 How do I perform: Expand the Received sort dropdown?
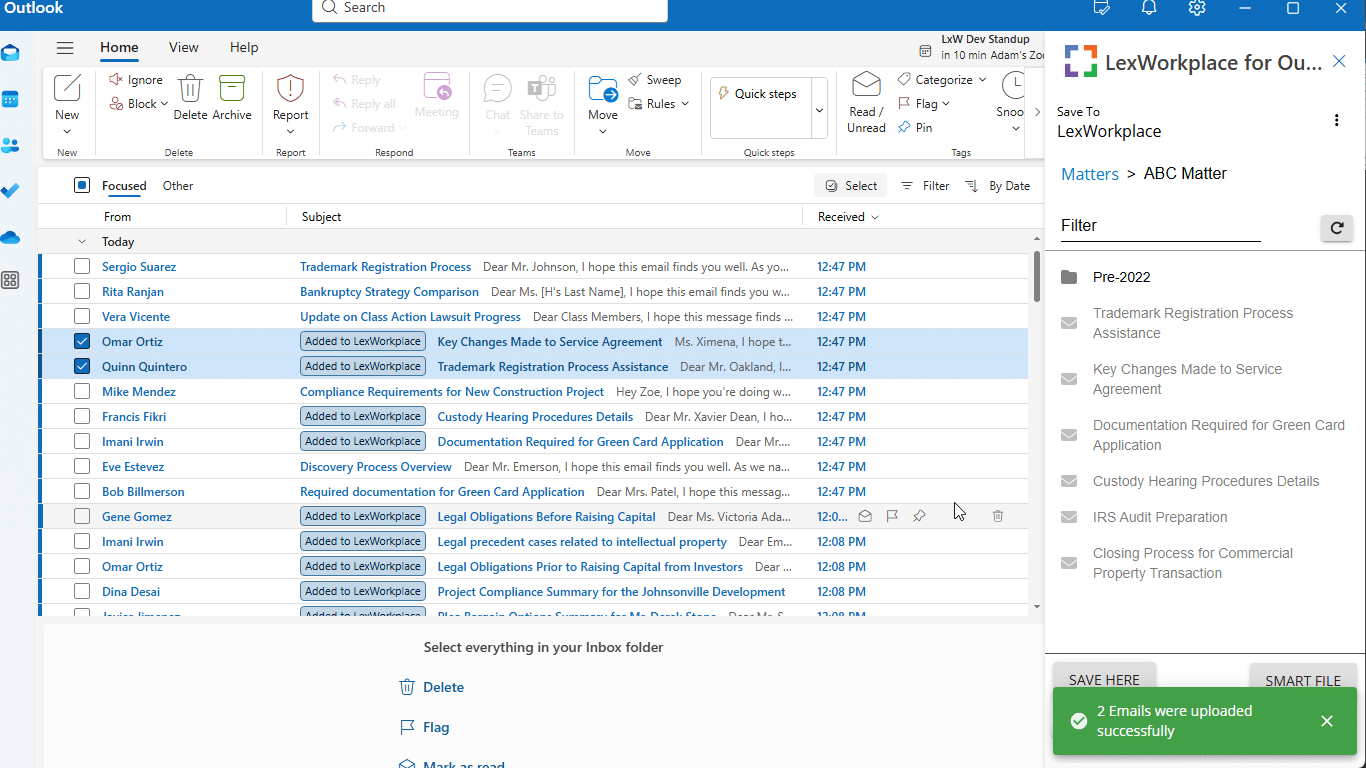tap(845, 217)
